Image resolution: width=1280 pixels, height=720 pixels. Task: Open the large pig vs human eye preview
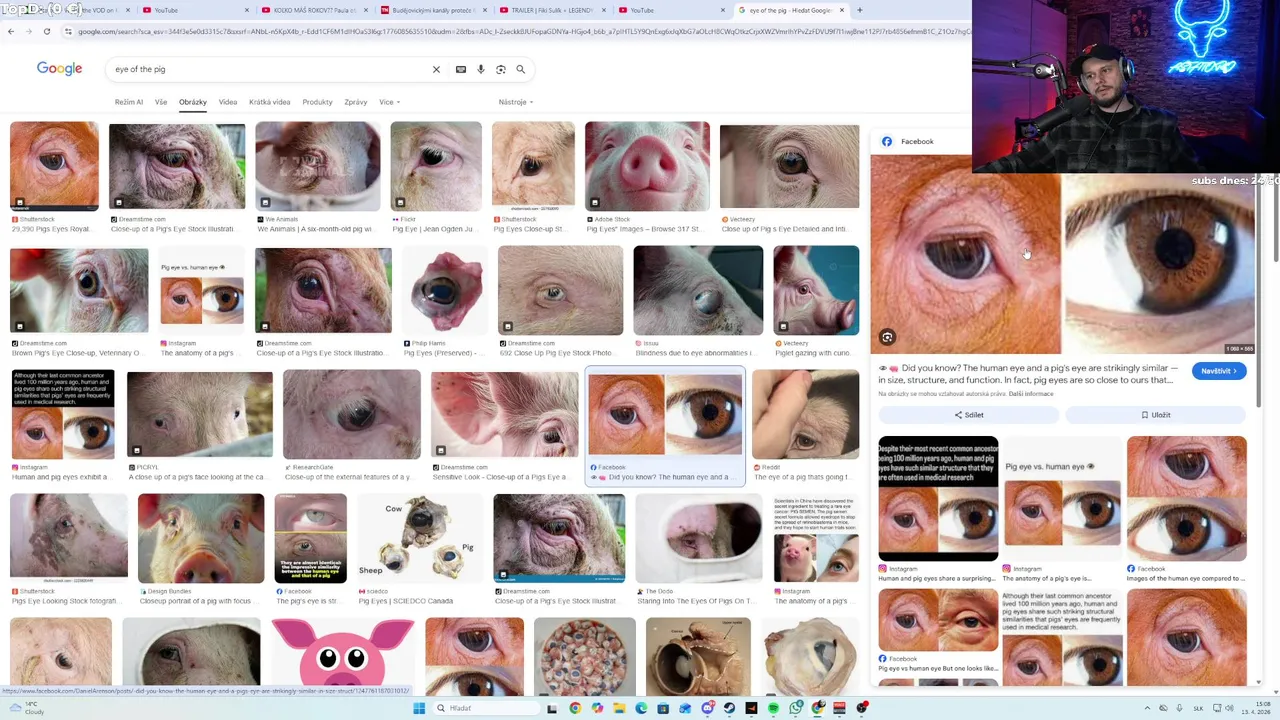[1062, 255]
